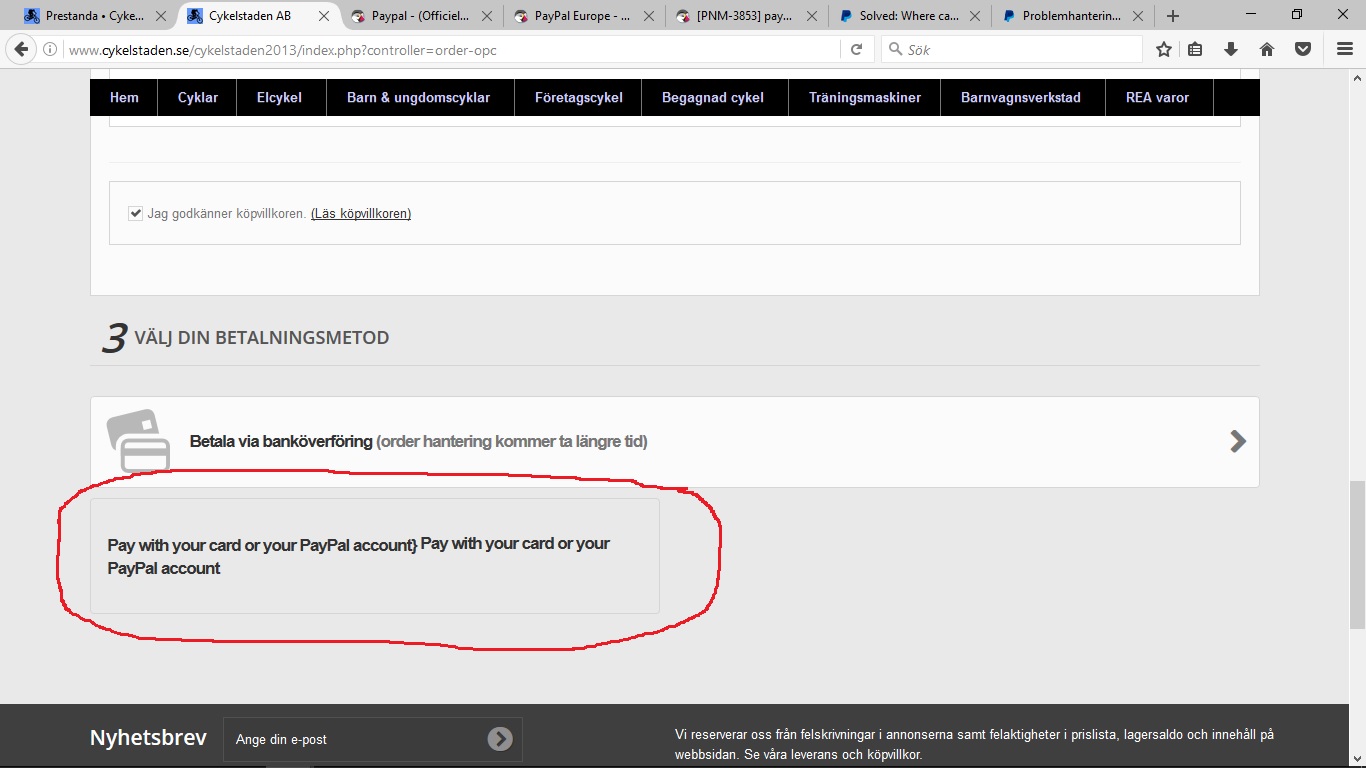1366x768 pixels.
Task: Open the Företagscykel menu
Action: 579,97
